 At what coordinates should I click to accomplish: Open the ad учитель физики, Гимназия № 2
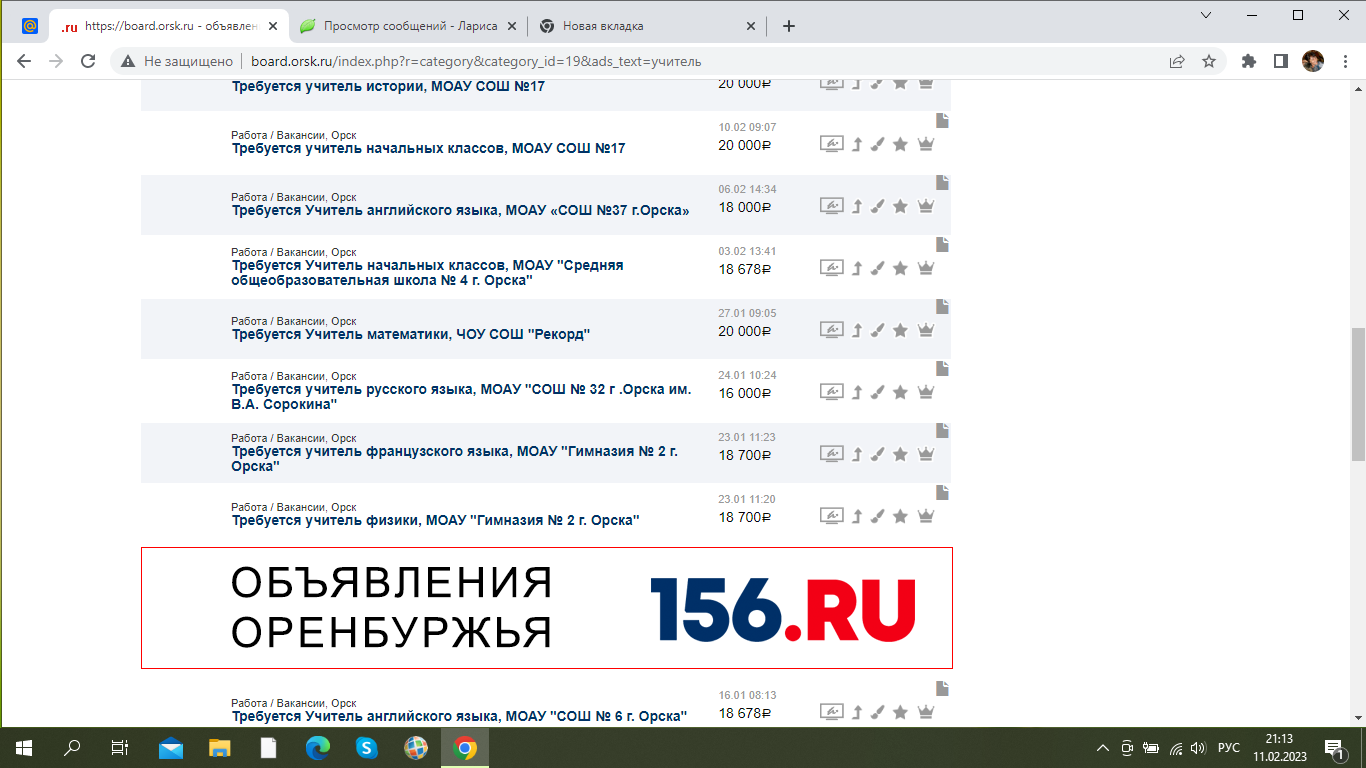436,520
